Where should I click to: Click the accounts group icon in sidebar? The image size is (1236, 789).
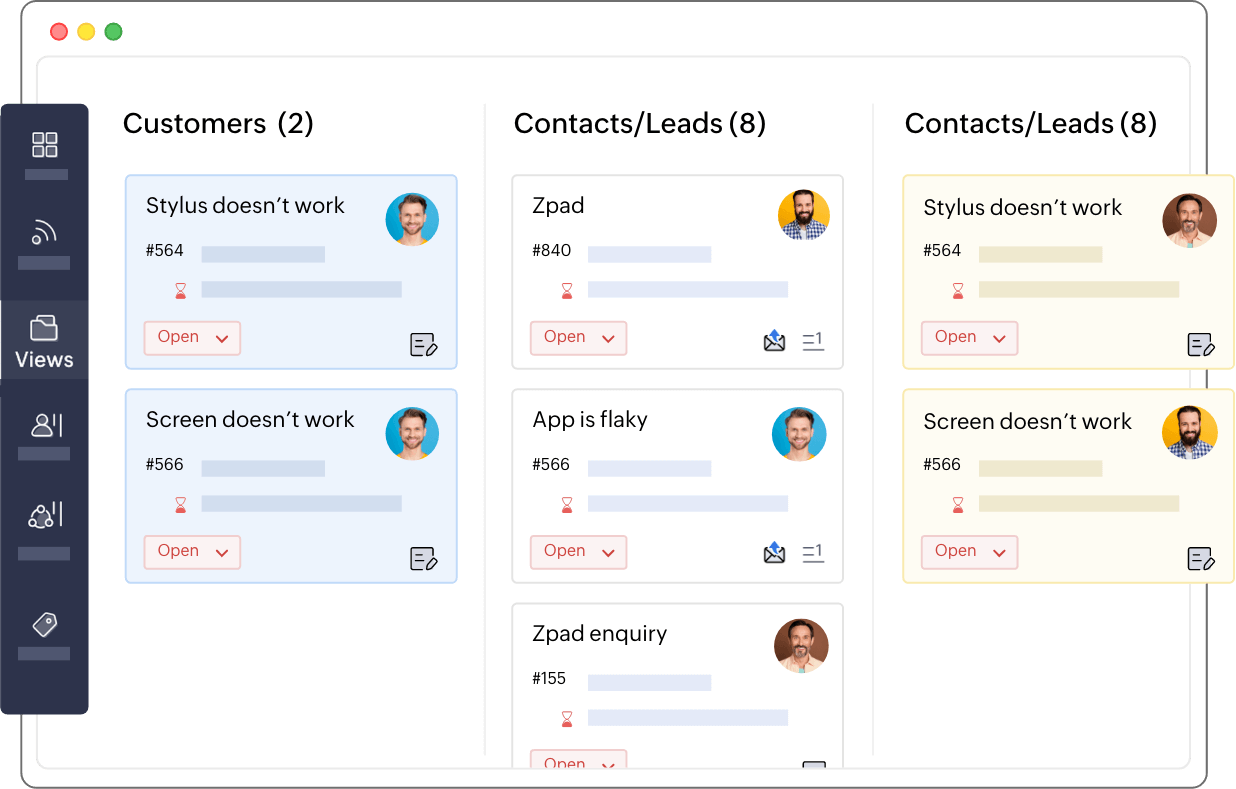[46, 516]
